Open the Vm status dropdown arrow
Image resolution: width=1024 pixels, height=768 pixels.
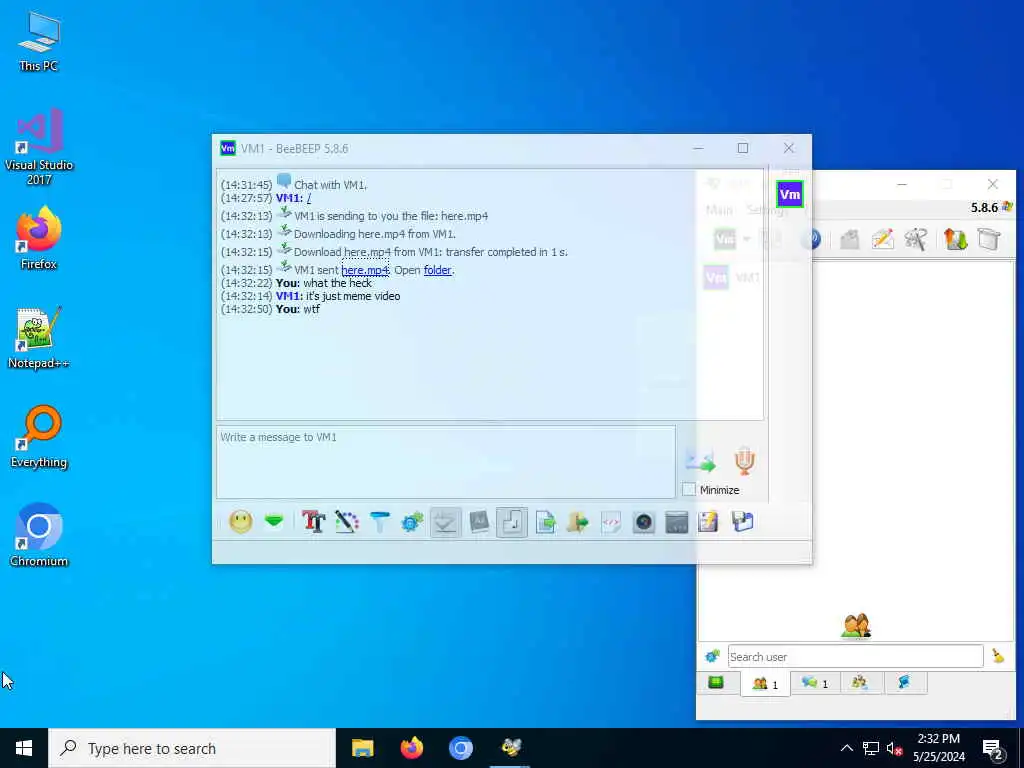point(746,240)
